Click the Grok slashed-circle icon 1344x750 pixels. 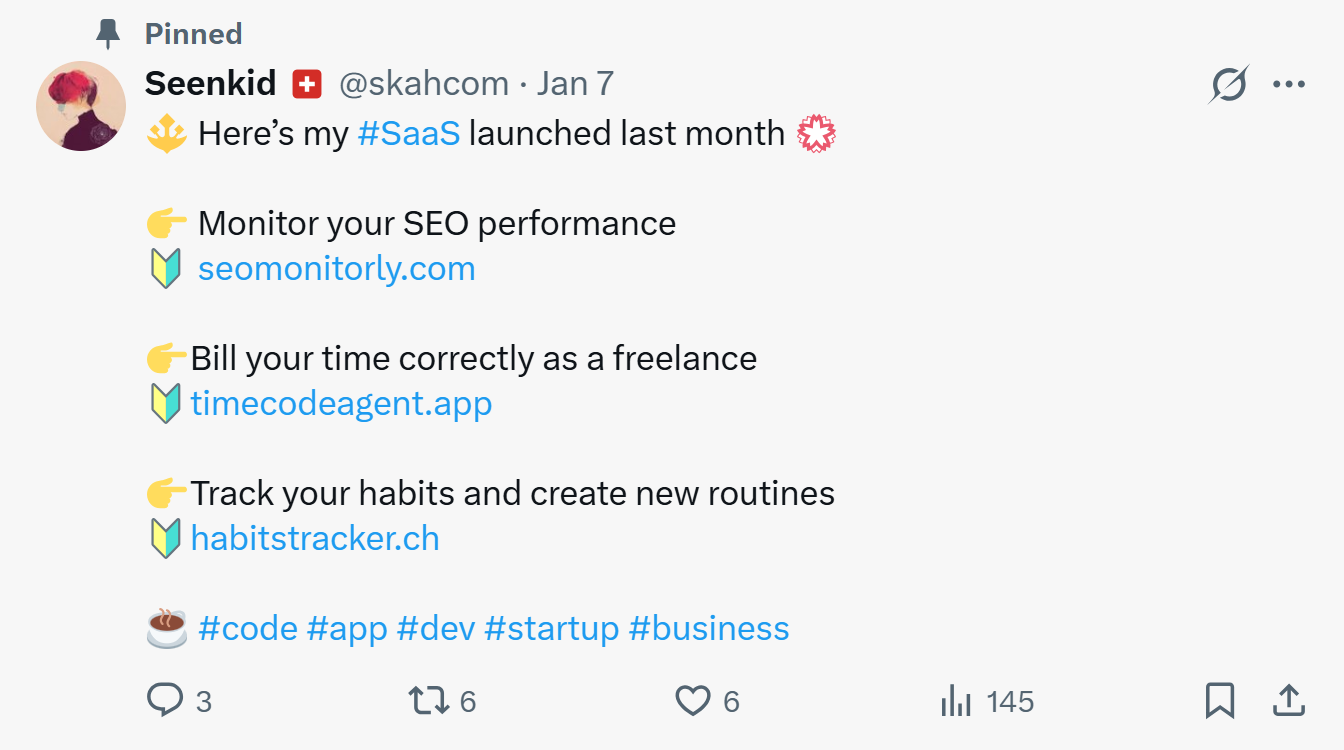click(1228, 85)
